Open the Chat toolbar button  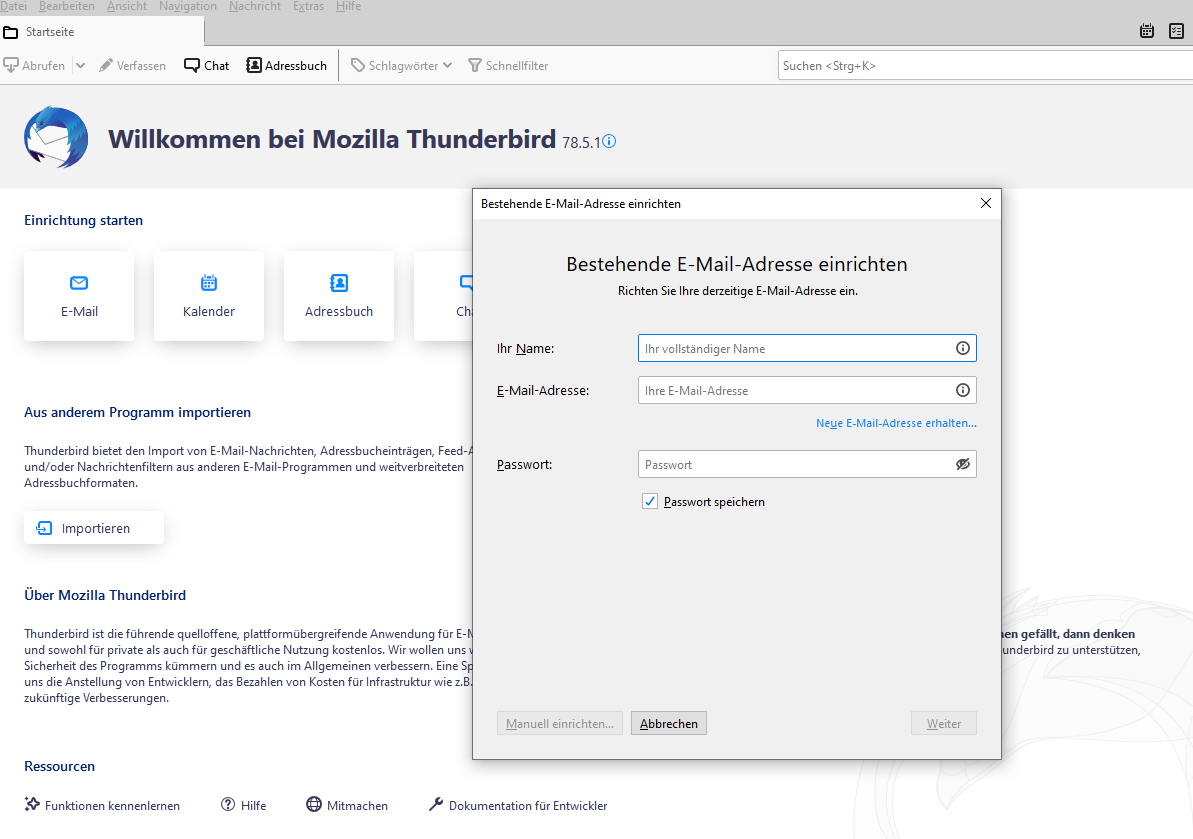pyautogui.click(x=206, y=65)
